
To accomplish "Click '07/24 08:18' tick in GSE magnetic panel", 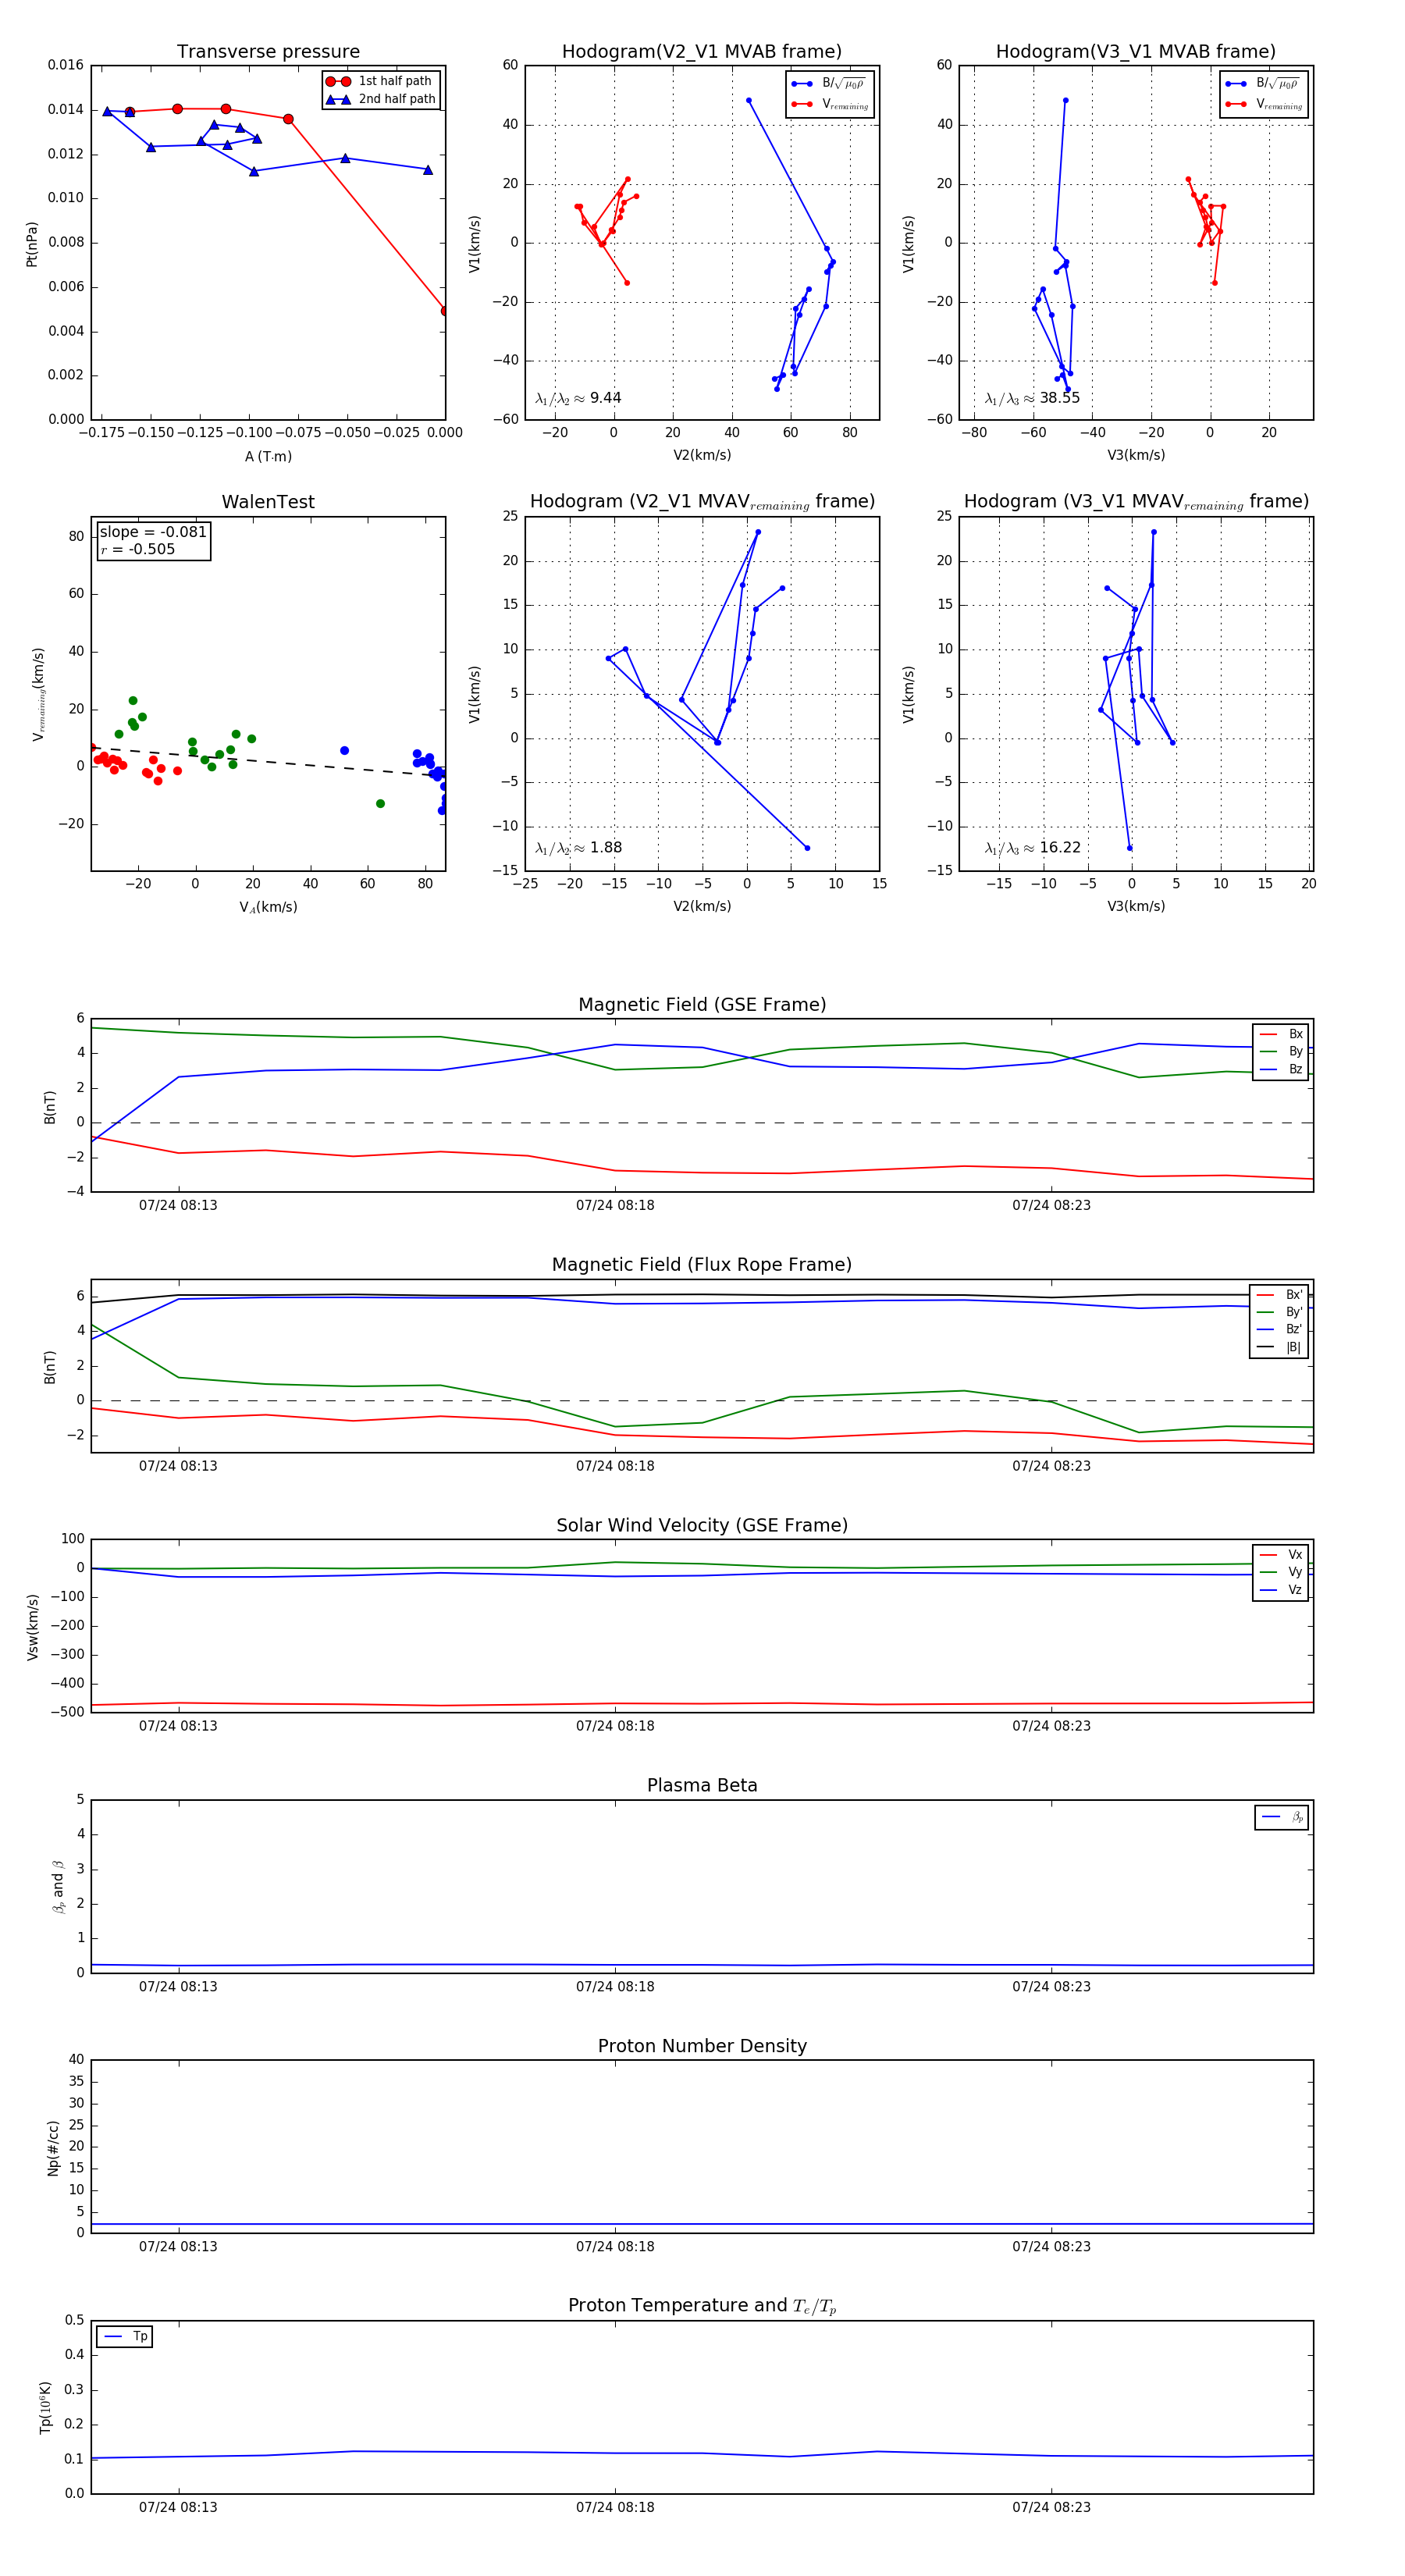I will click(x=615, y=1206).
